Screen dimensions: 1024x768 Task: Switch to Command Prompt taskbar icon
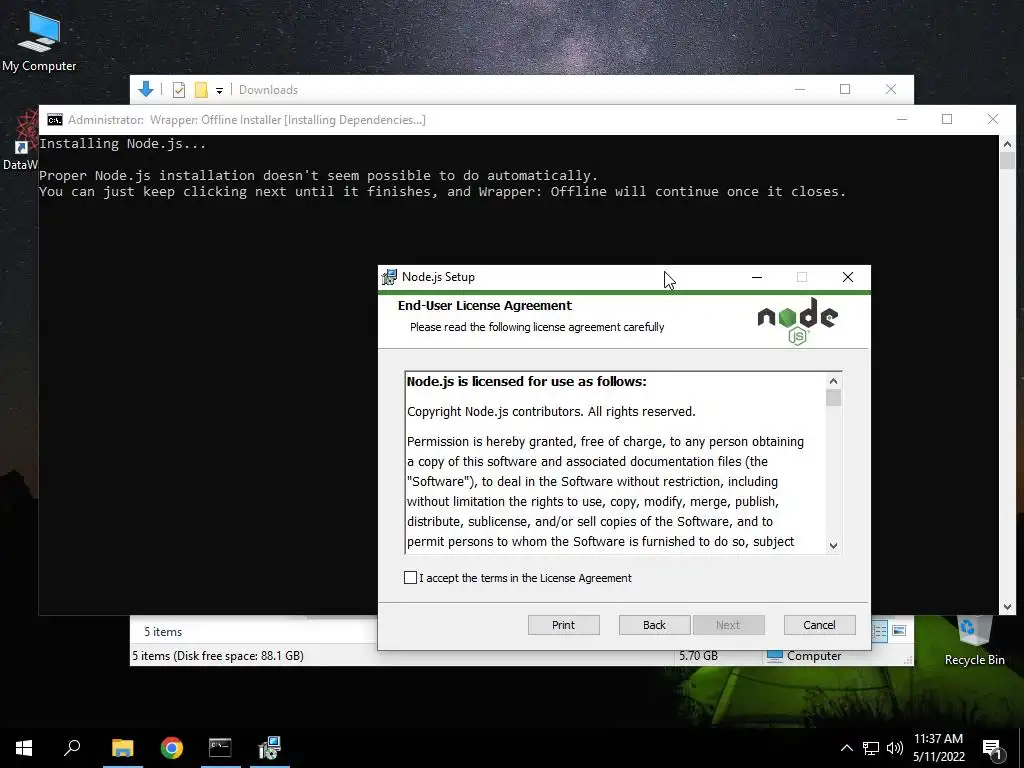point(220,748)
